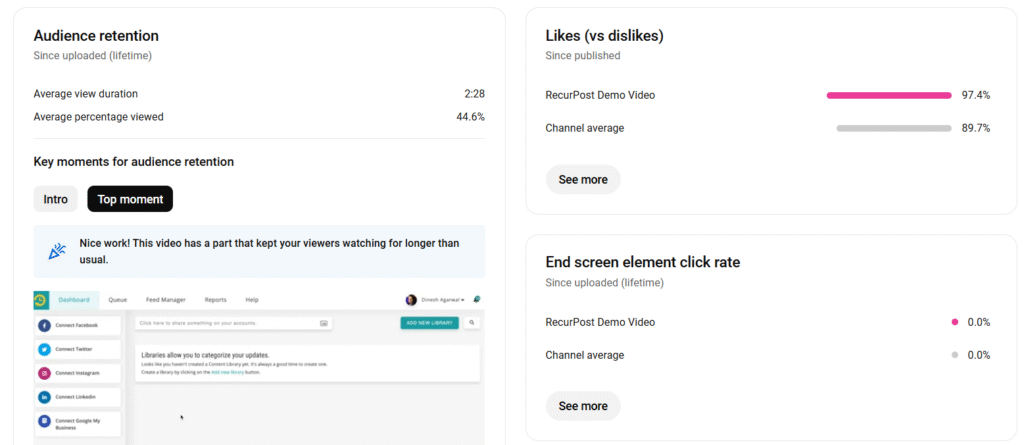Click the image attach icon in share box

(x=323, y=323)
